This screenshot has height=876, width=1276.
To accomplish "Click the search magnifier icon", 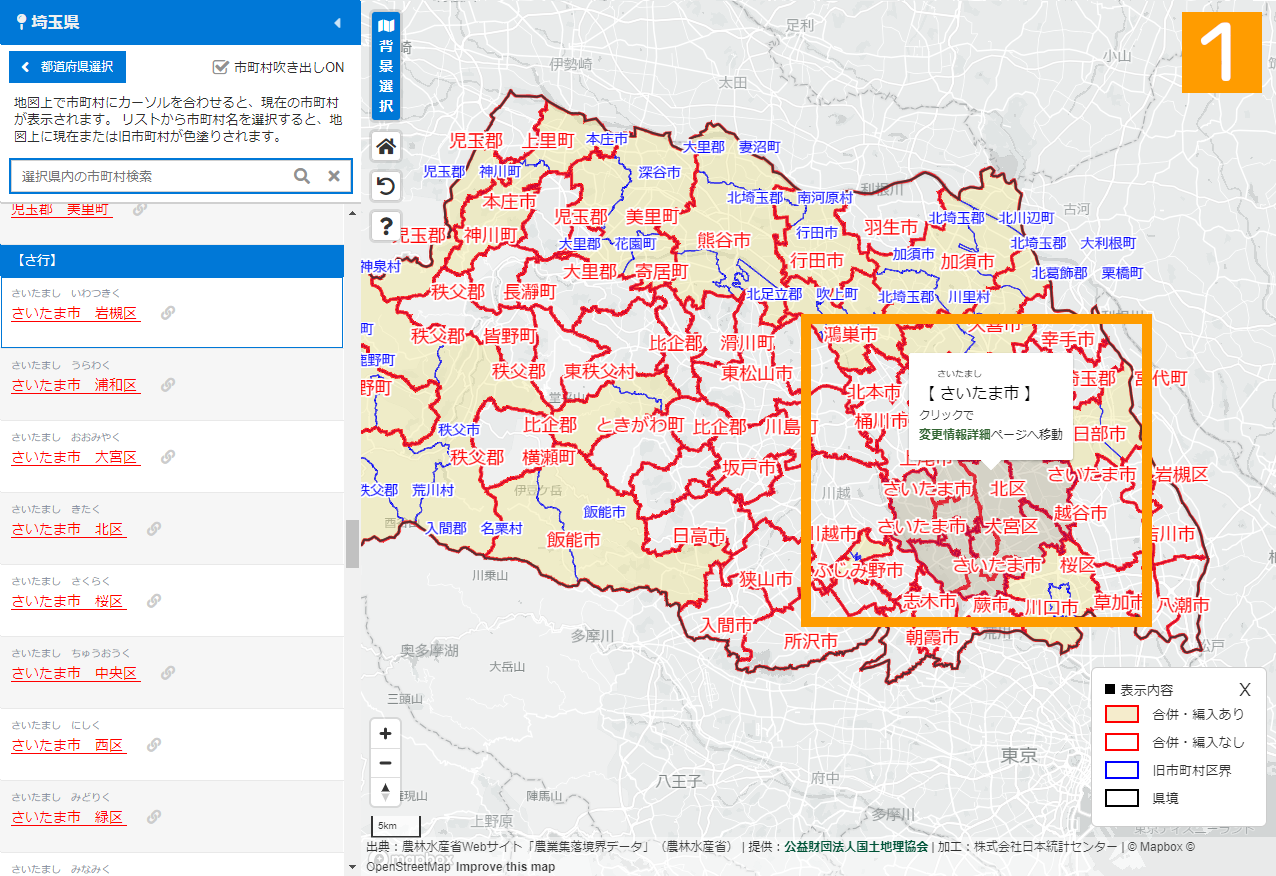I will (x=302, y=176).
